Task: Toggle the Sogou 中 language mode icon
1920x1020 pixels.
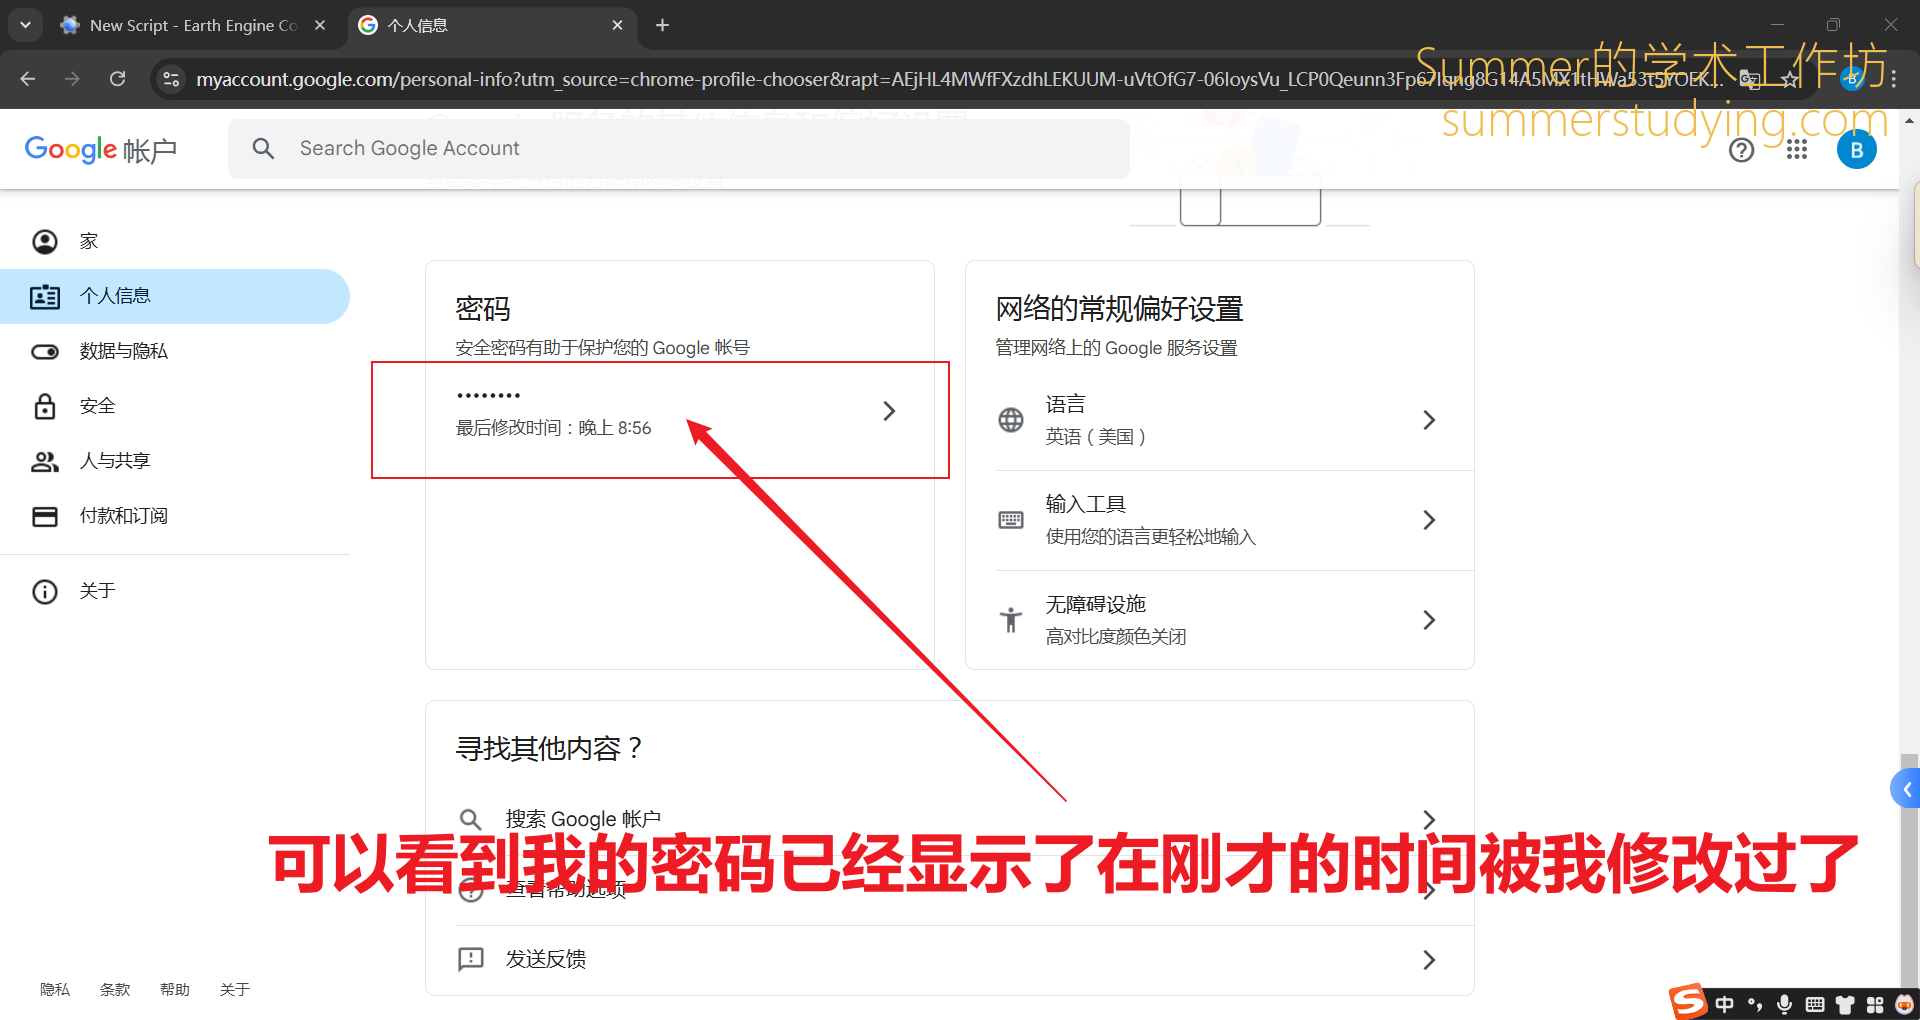Action: pos(1725,1004)
